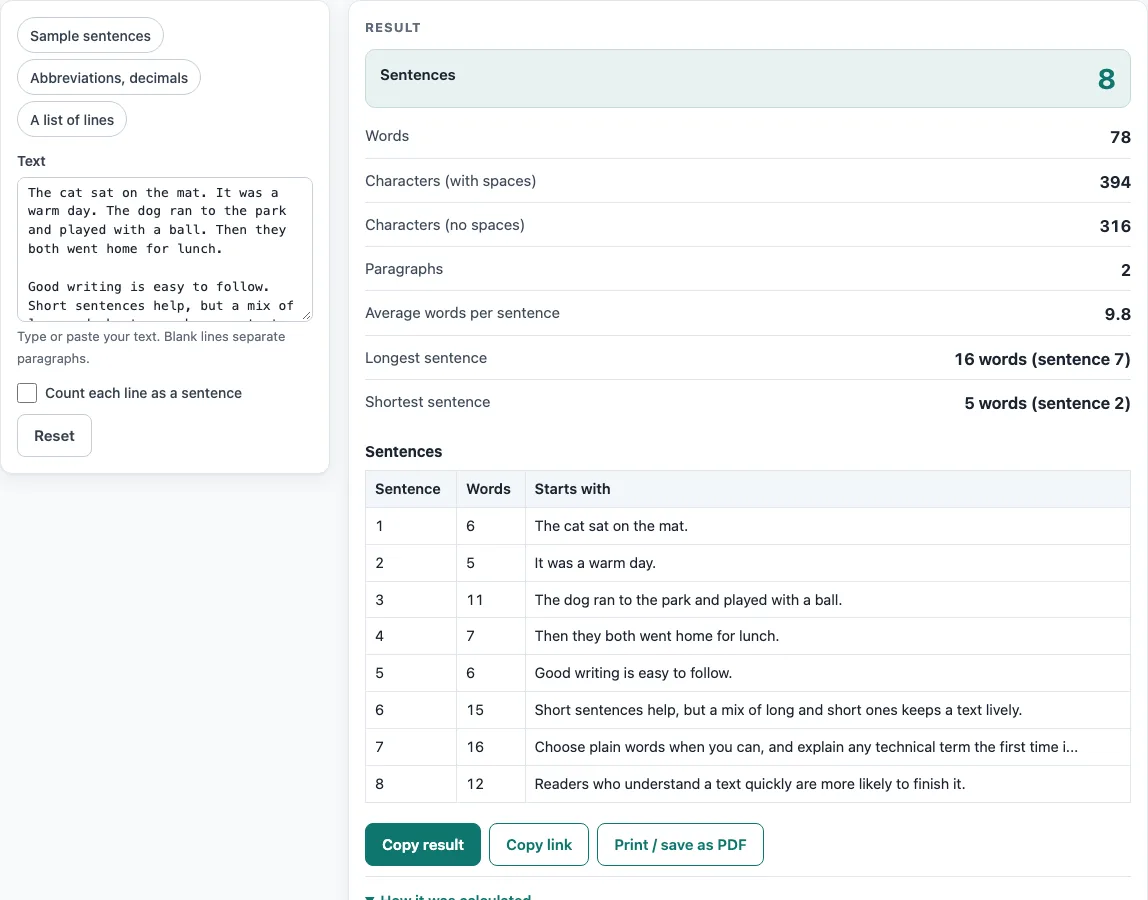Load the A list of lines example
The image size is (1148, 900).
tap(72, 119)
